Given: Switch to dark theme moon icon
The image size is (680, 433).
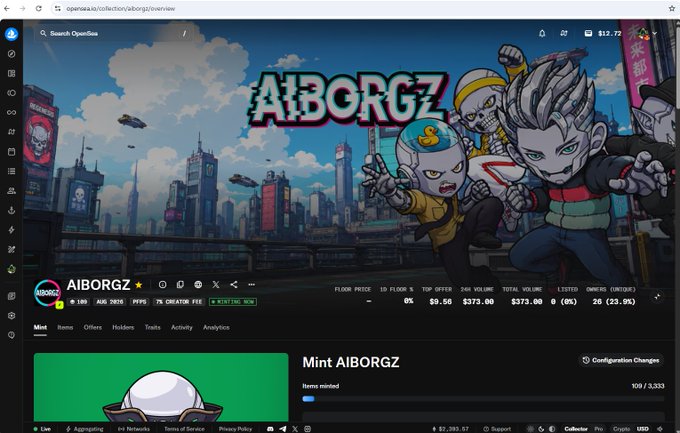Looking at the screenshot, I should 541,429.
